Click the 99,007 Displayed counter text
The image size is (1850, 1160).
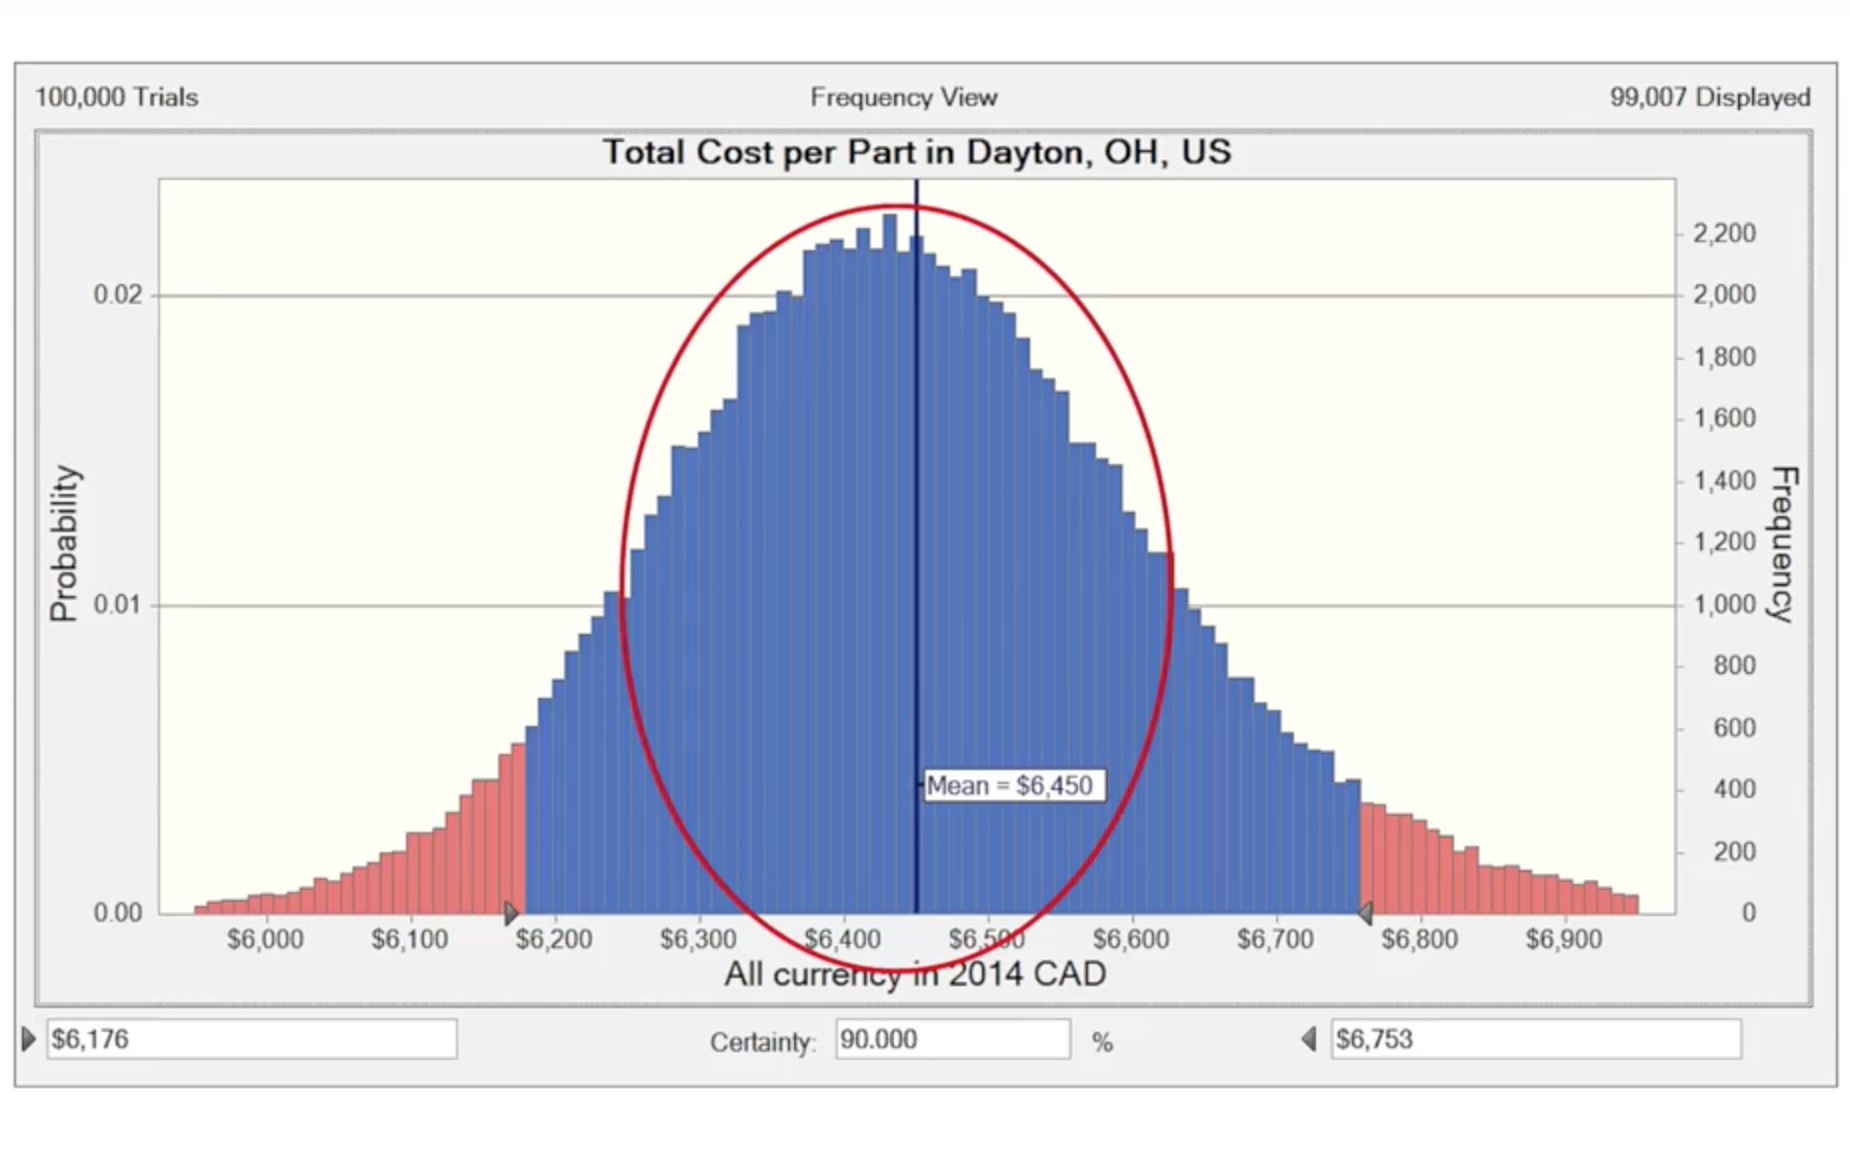(x=1709, y=97)
